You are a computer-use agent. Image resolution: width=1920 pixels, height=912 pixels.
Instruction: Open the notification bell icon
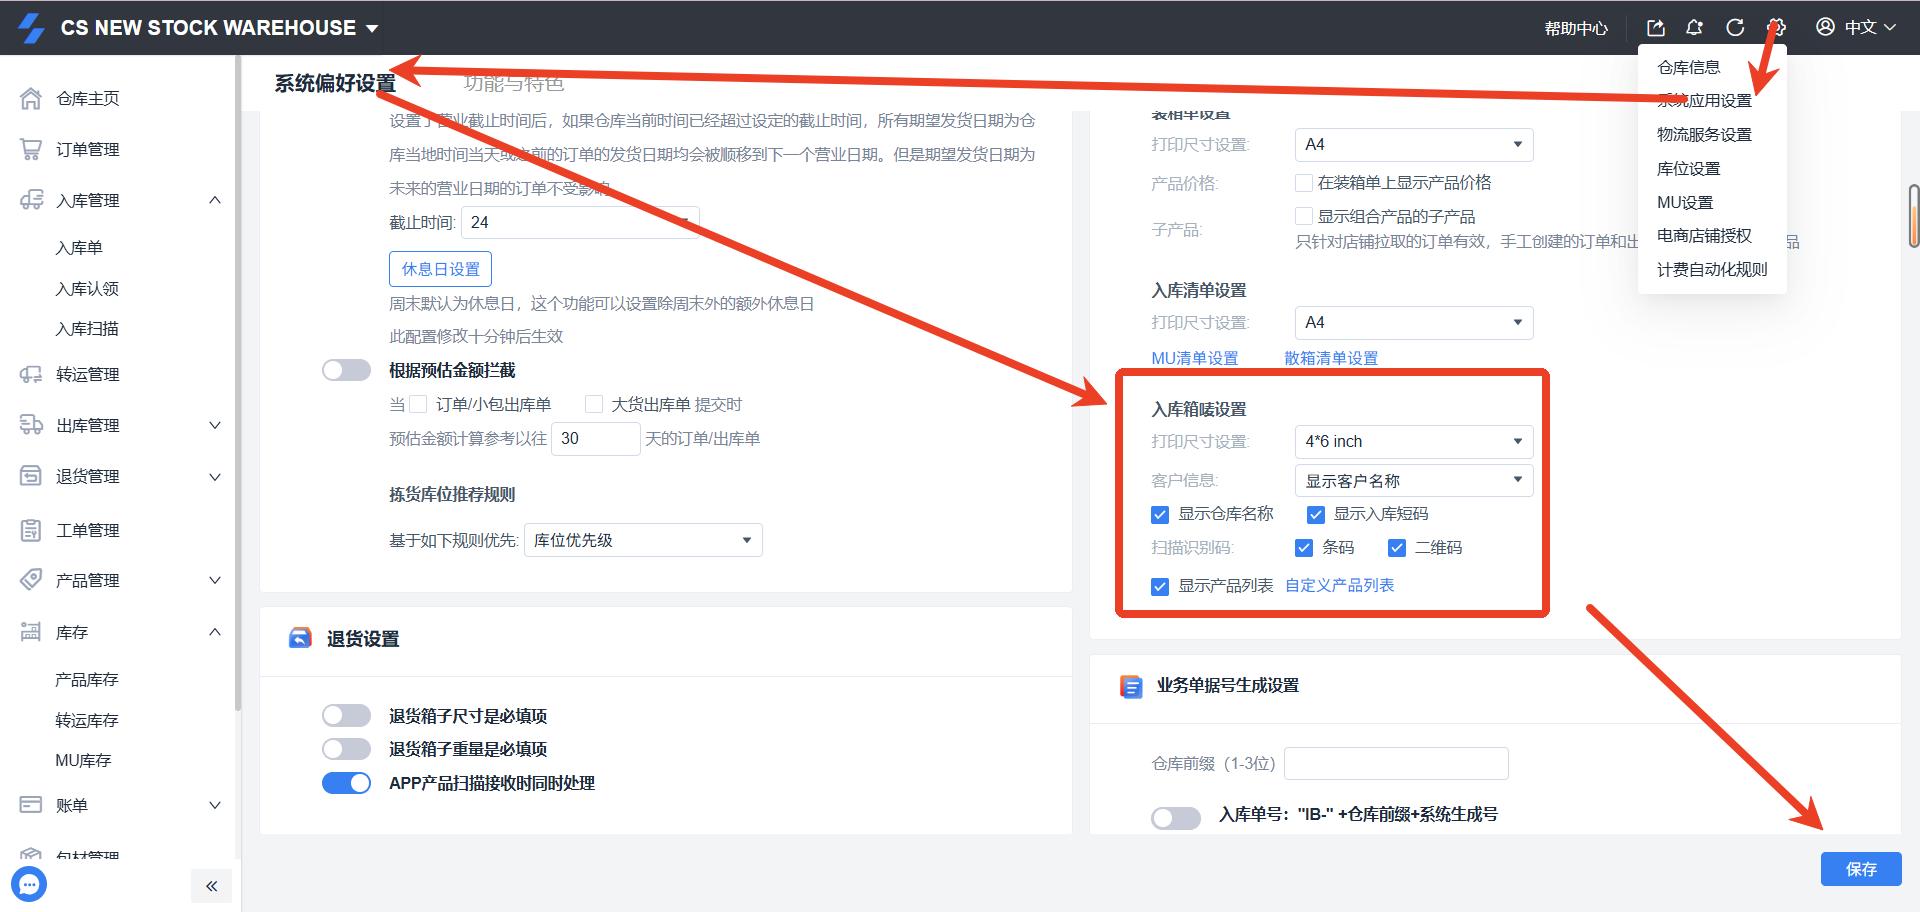click(x=1694, y=28)
